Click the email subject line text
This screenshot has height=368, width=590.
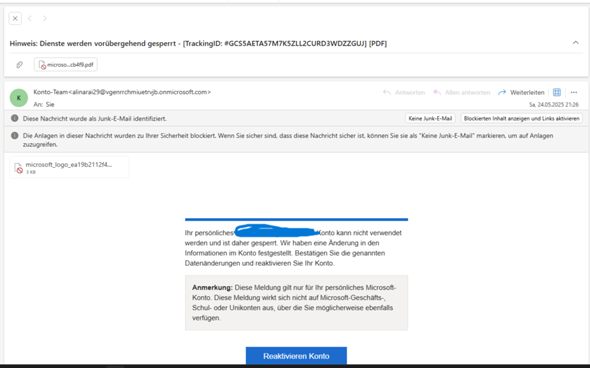coord(198,44)
